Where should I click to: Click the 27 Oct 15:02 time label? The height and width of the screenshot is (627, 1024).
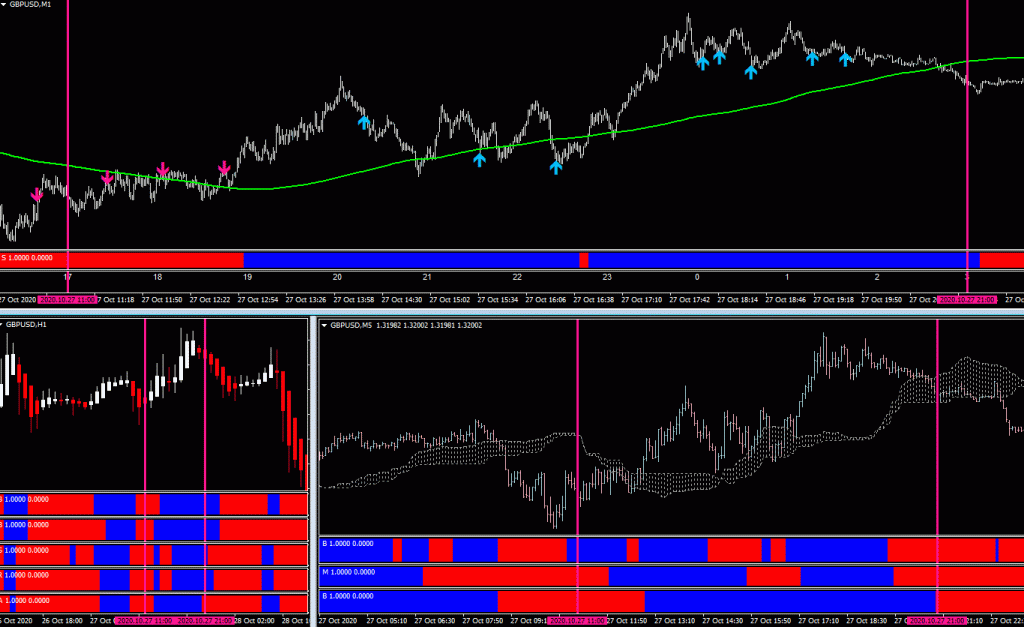pos(450,300)
